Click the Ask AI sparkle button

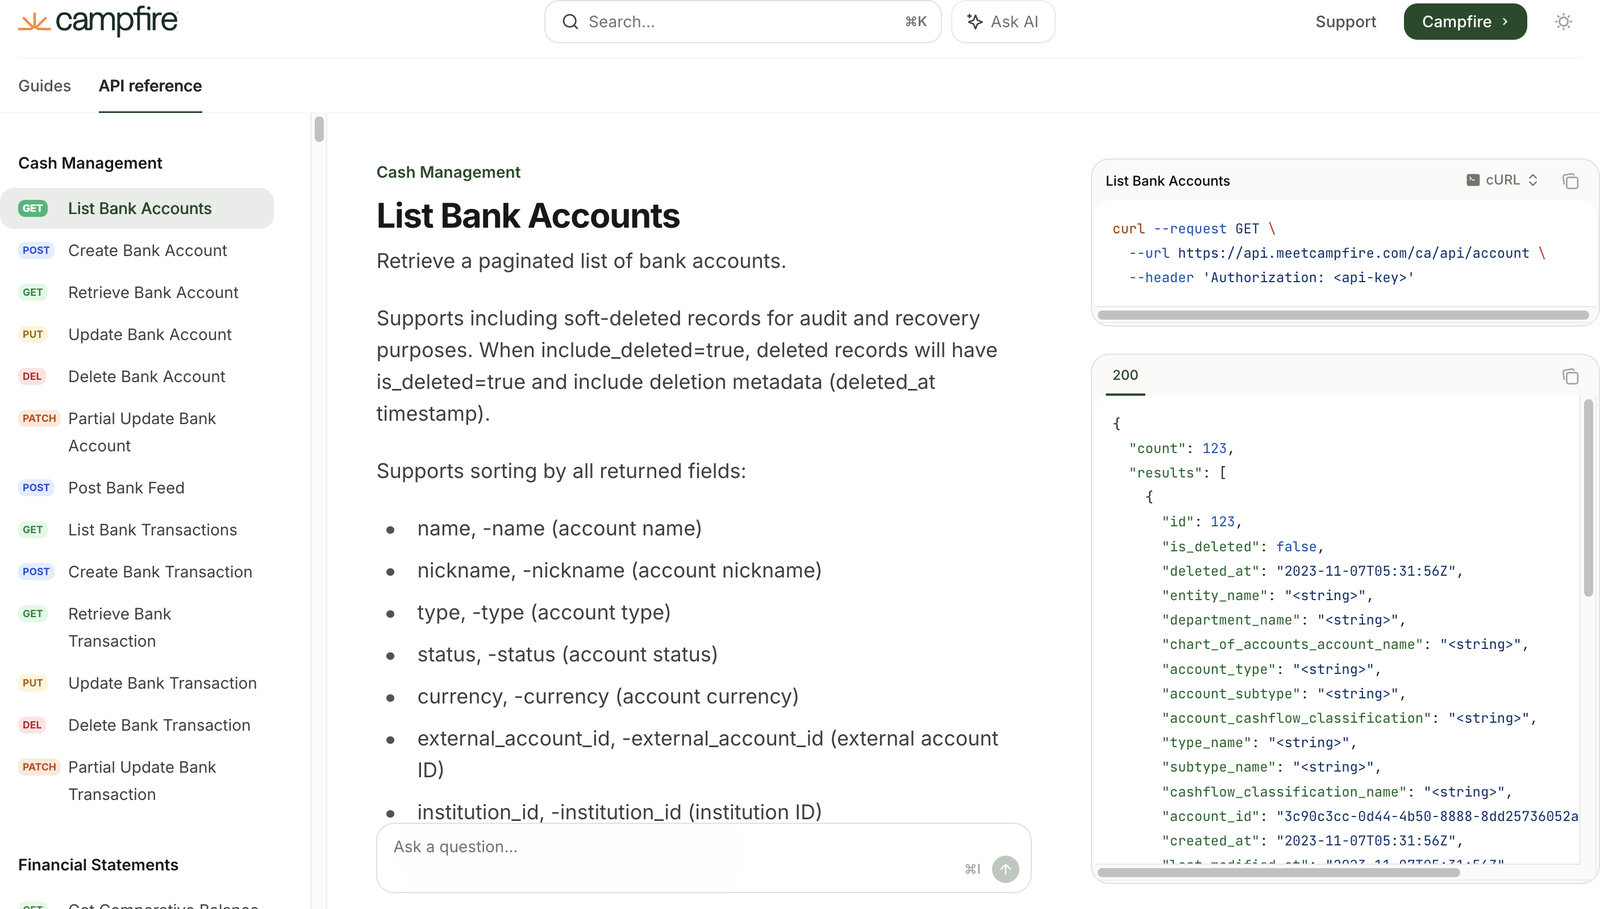click(1003, 22)
